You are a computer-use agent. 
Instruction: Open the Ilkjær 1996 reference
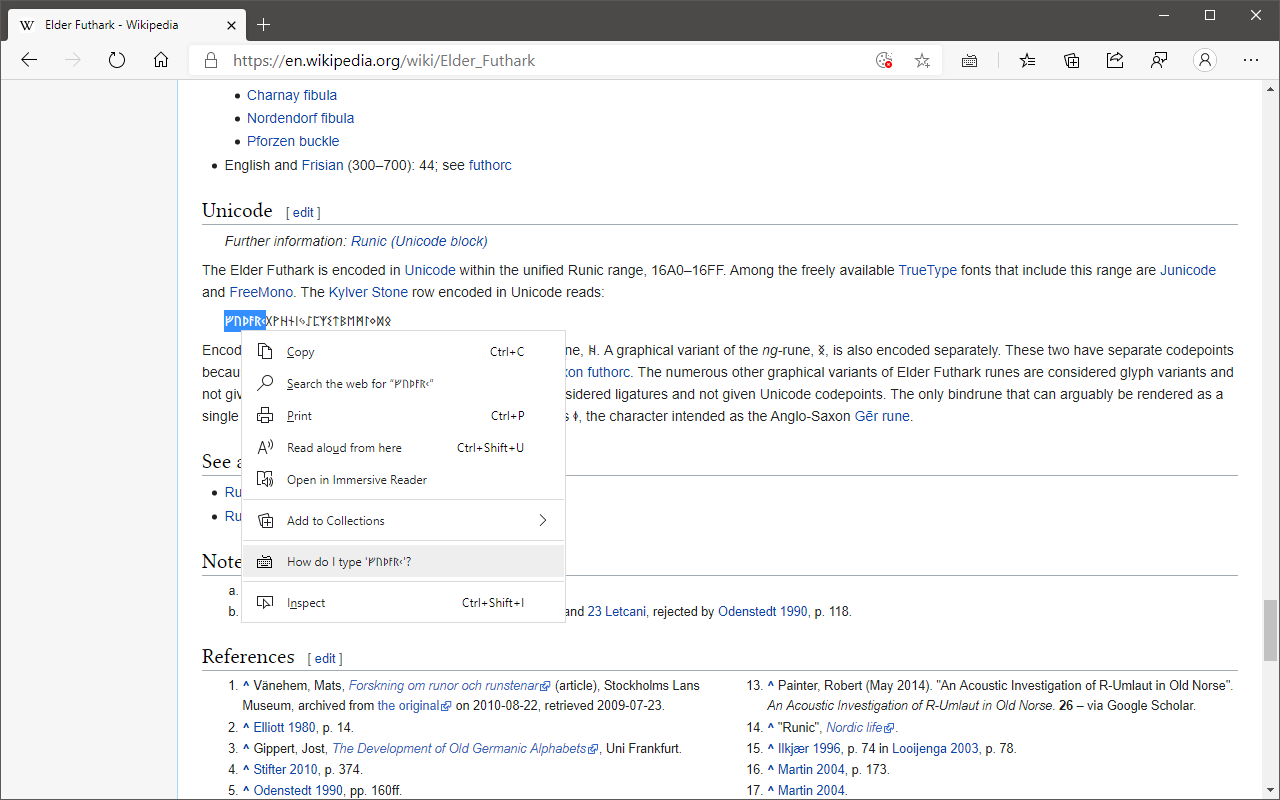pyautogui.click(x=809, y=748)
